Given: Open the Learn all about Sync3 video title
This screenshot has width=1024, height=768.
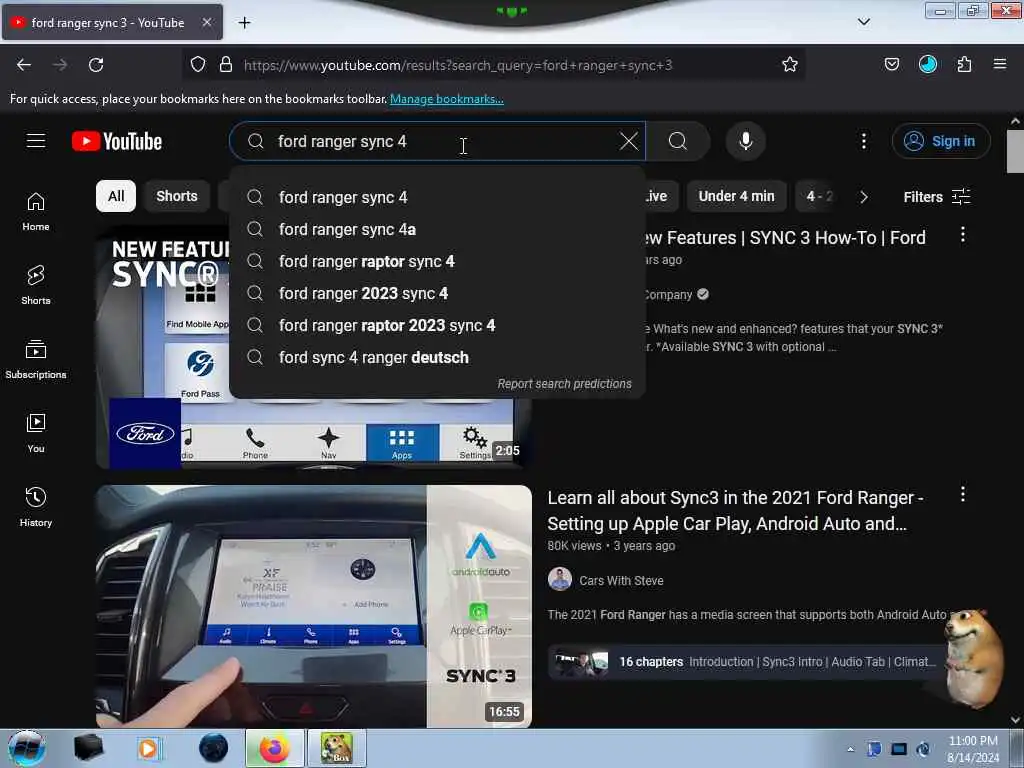Looking at the screenshot, I should pyautogui.click(x=735, y=511).
